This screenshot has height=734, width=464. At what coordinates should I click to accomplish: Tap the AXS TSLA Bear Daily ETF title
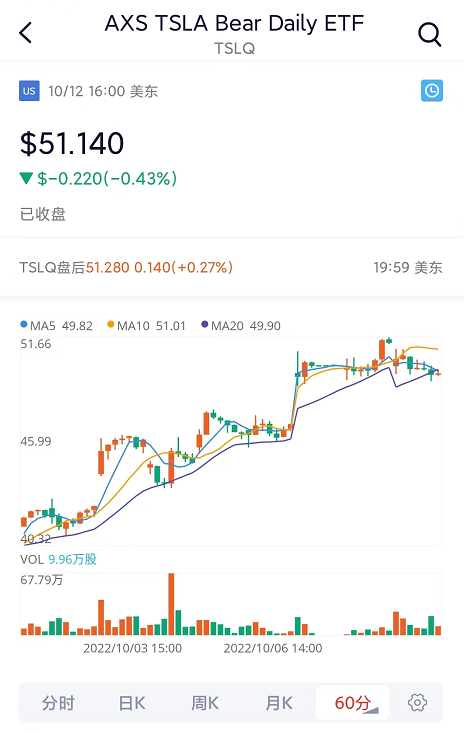(x=235, y=23)
